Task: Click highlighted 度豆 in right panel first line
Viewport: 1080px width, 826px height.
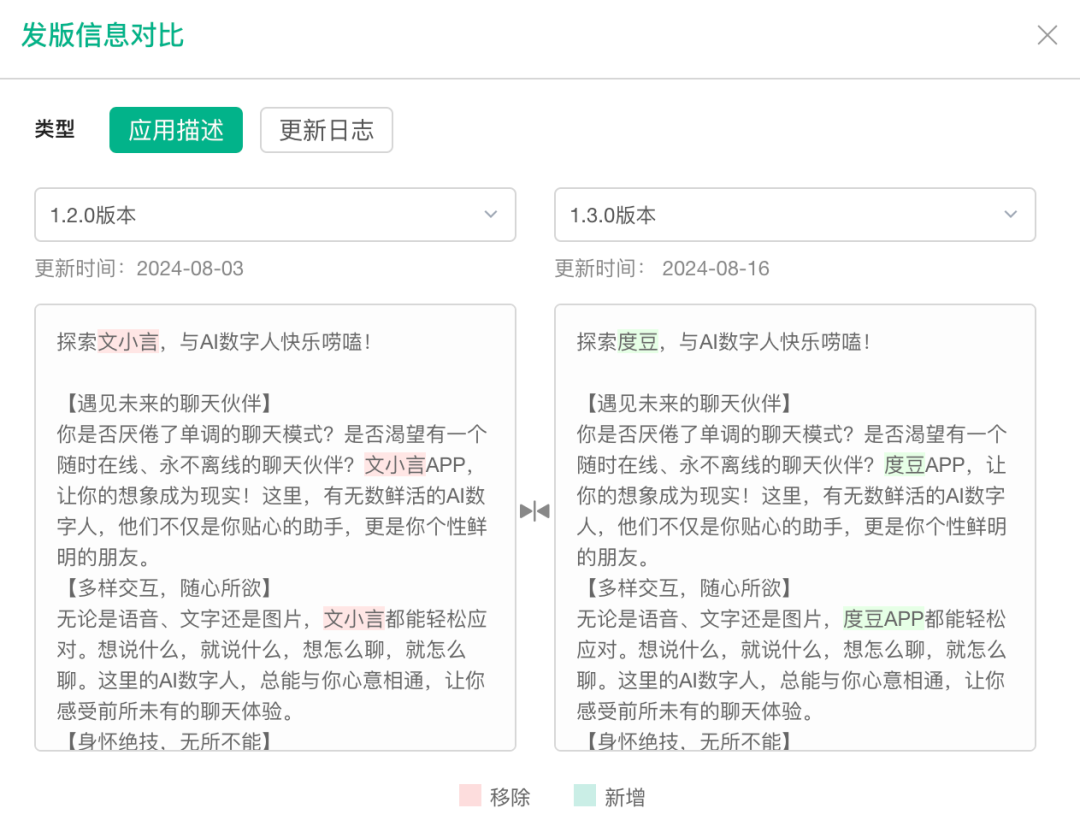Action: (638, 341)
